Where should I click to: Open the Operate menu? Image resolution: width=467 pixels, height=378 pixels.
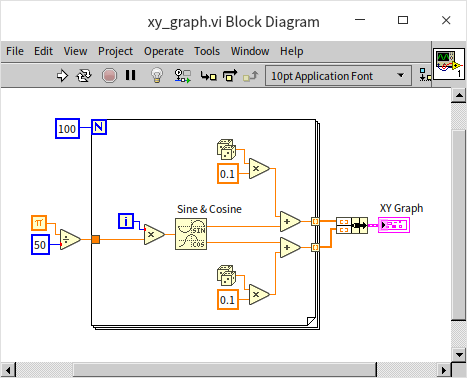click(x=164, y=52)
